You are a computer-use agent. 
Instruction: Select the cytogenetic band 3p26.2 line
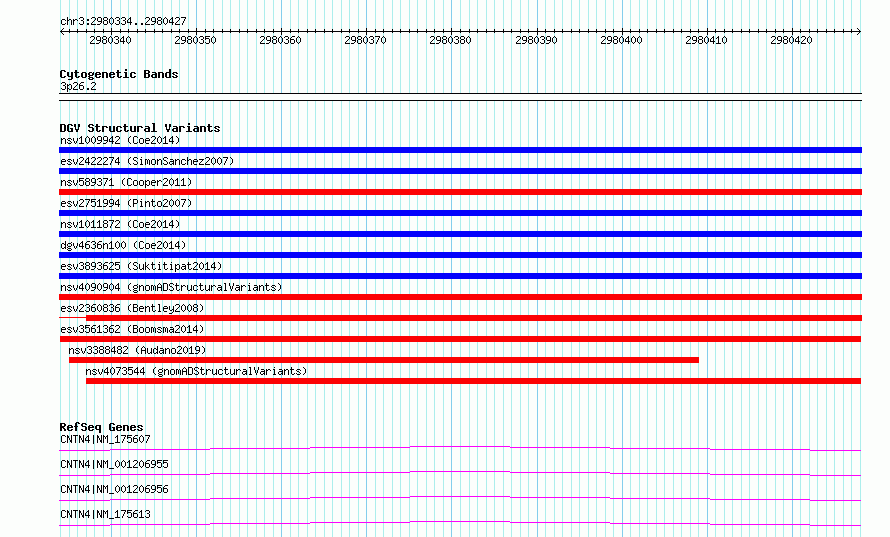coord(460,97)
